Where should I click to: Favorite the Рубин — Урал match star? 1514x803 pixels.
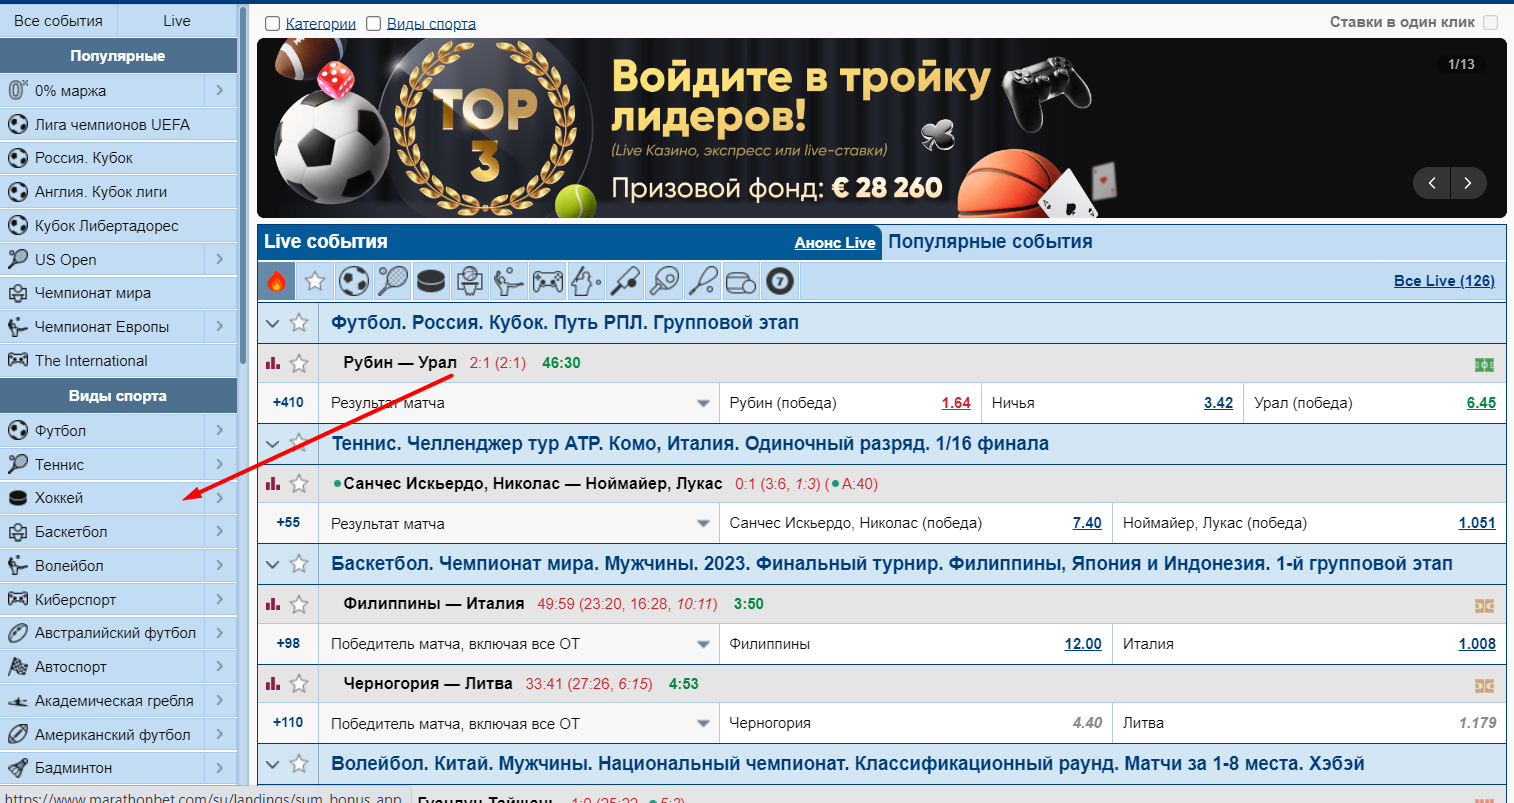(x=299, y=363)
